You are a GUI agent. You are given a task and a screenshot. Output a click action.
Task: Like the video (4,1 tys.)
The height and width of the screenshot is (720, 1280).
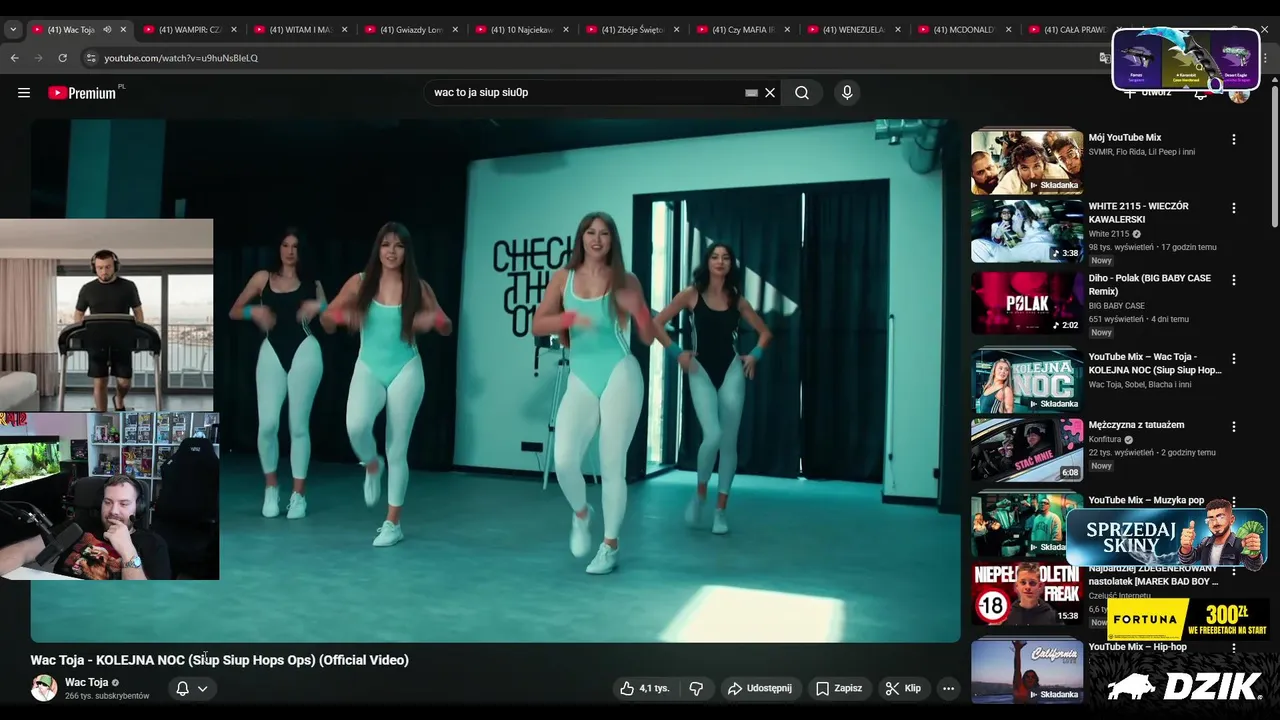click(644, 688)
